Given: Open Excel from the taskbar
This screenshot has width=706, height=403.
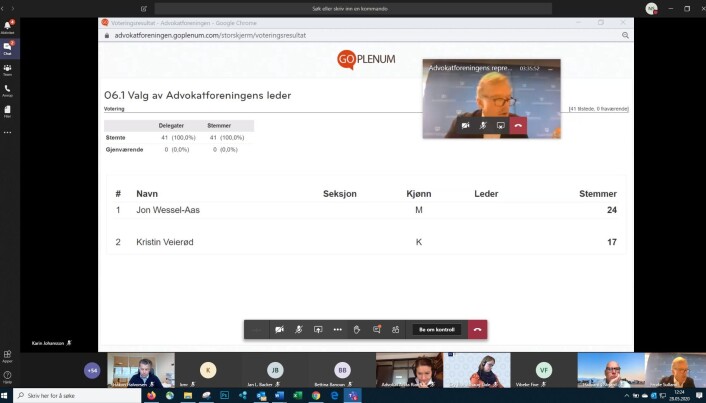Looking at the screenshot, I should click(x=298, y=396).
